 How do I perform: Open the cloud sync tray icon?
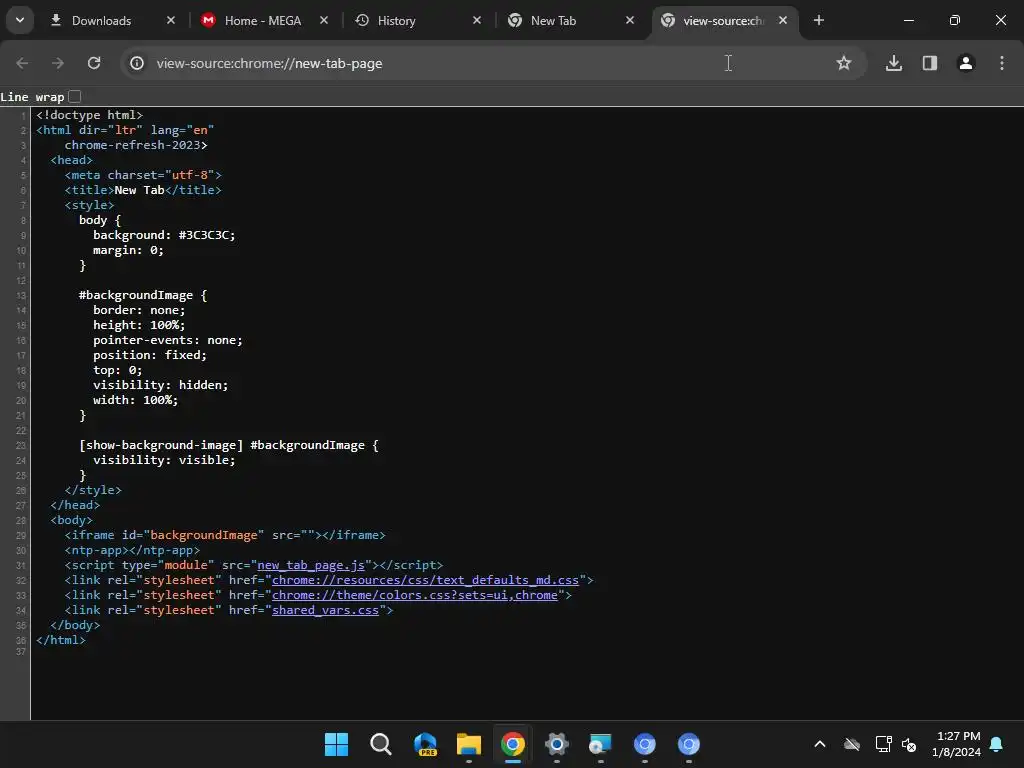tap(852, 744)
